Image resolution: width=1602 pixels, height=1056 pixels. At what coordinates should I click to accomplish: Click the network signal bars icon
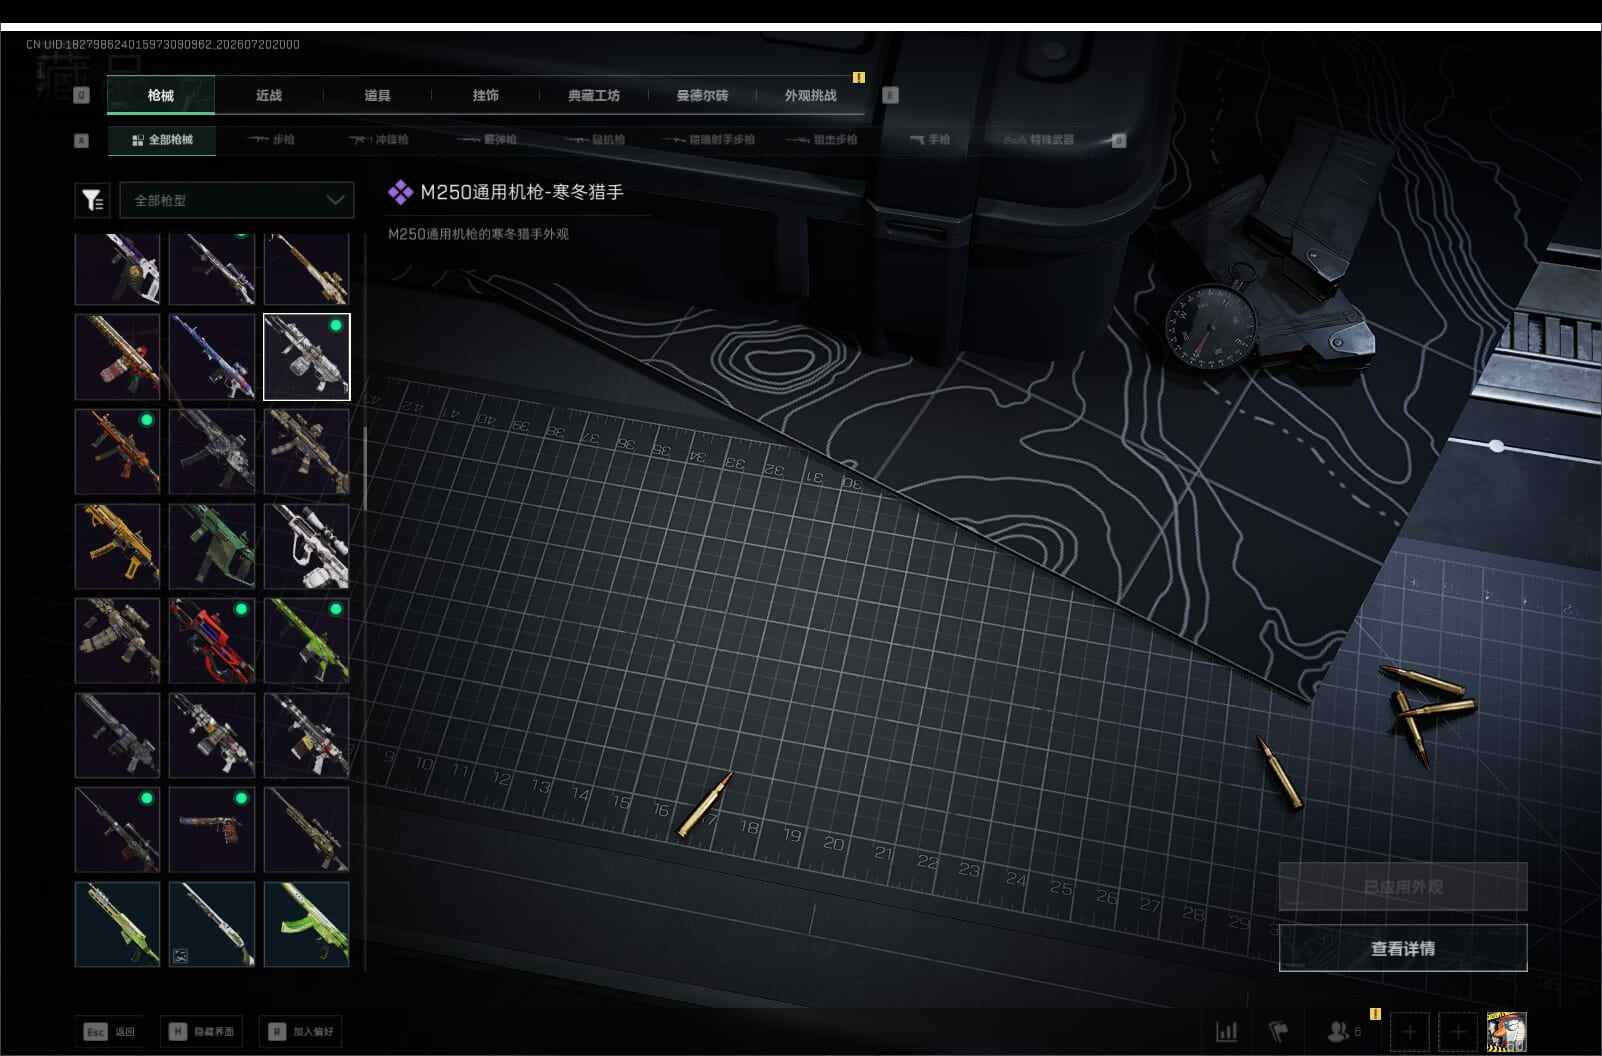tap(1227, 1031)
